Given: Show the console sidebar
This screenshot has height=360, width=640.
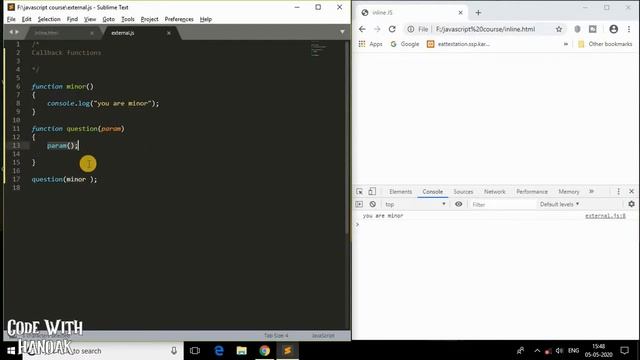Looking at the screenshot, I should pyautogui.click(x=359, y=204).
